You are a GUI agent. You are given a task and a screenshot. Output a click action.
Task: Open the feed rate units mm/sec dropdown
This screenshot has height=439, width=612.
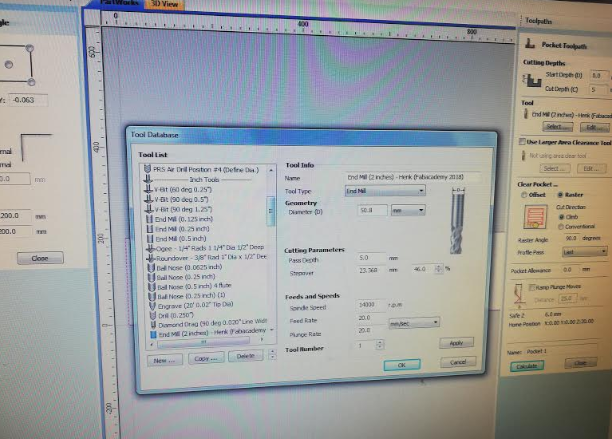coord(414,323)
